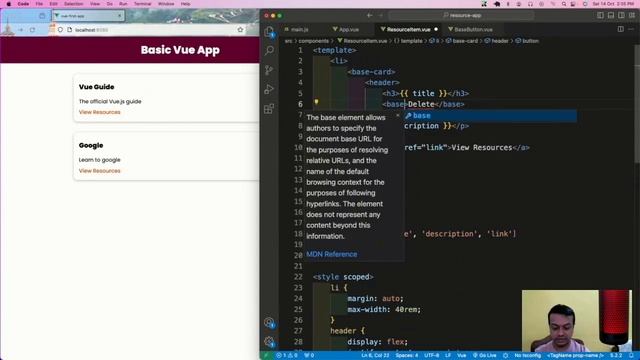640x360 pixels.
Task: Close the vue-first-app browser tab
Action: tap(120, 16)
